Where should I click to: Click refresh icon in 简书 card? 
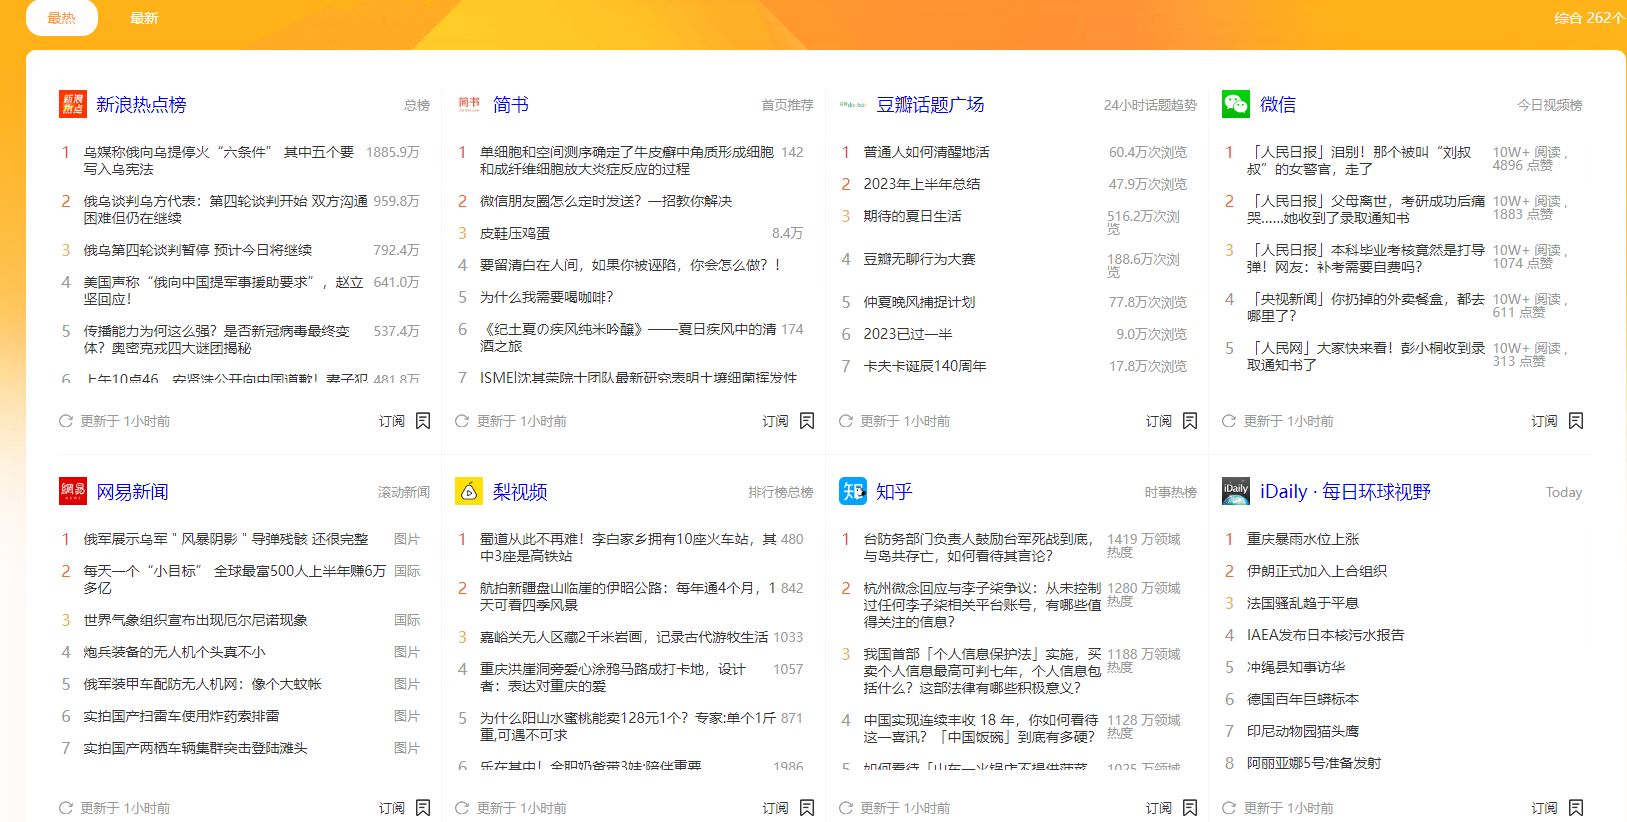[x=462, y=421]
